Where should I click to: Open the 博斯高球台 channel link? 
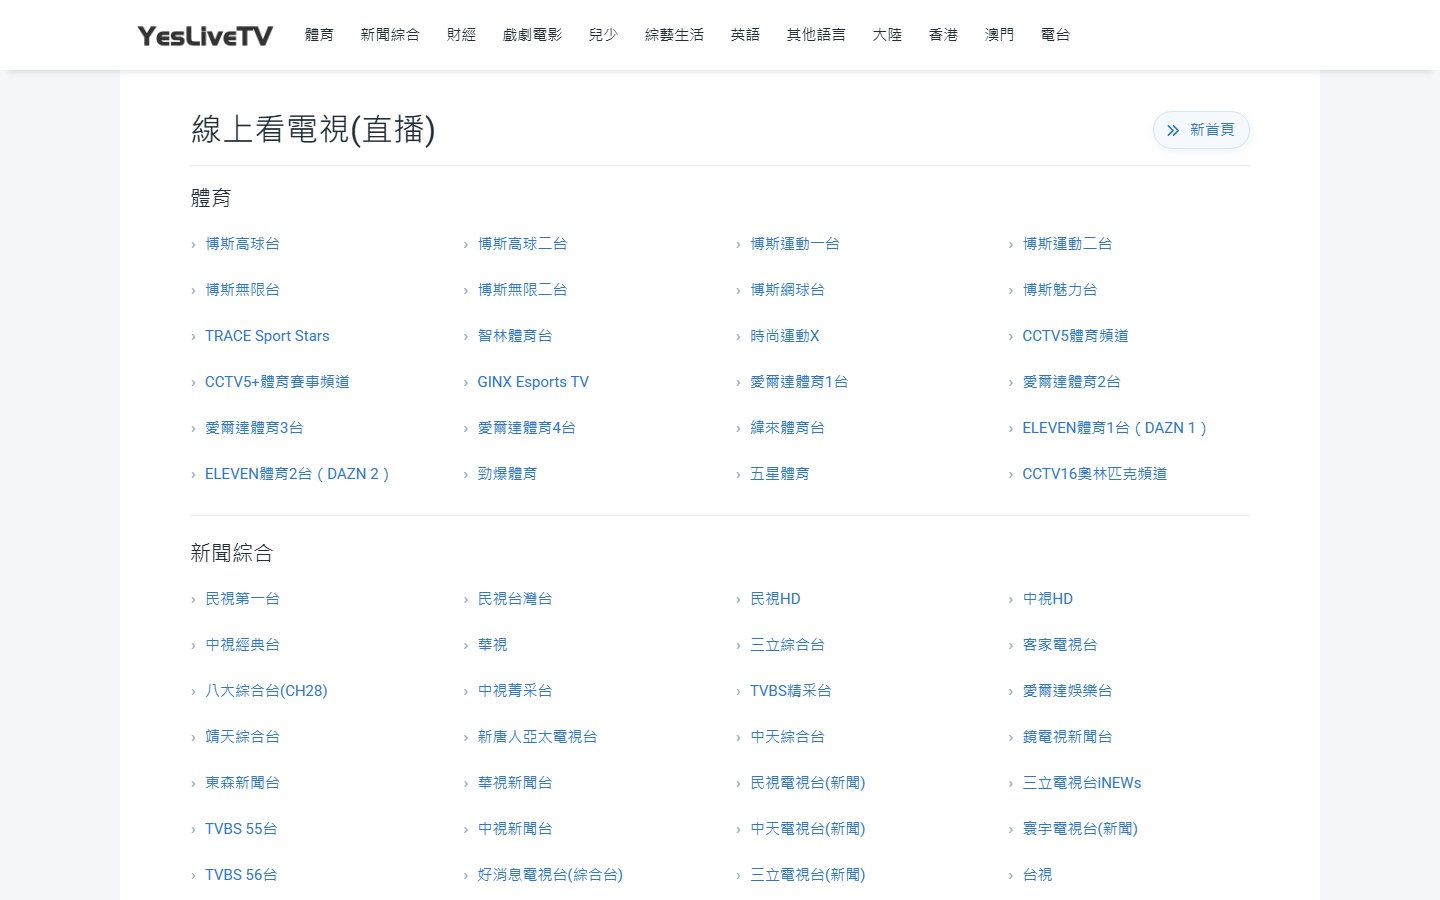(x=242, y=244)
